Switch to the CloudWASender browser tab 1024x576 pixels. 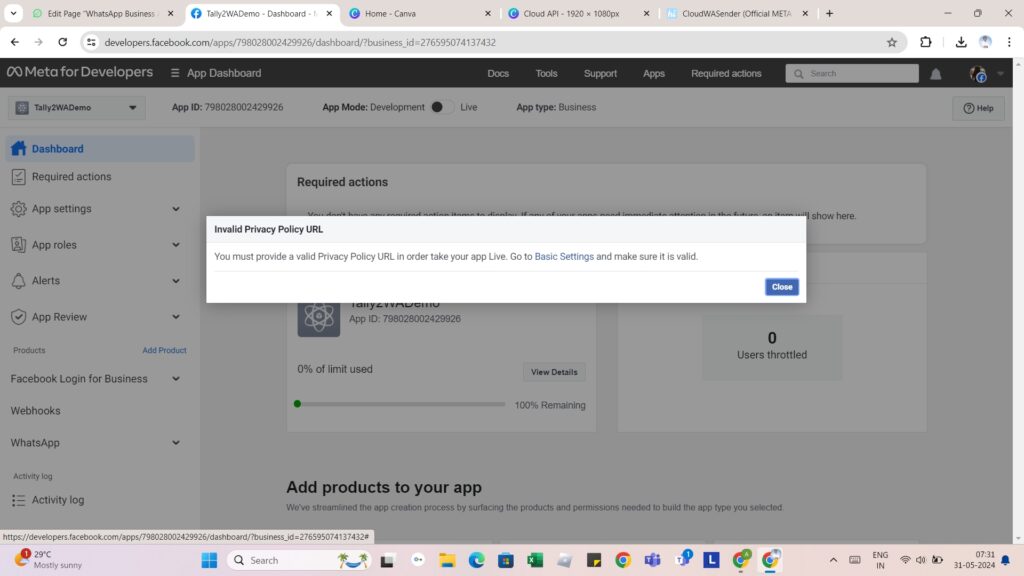(736, 13)
